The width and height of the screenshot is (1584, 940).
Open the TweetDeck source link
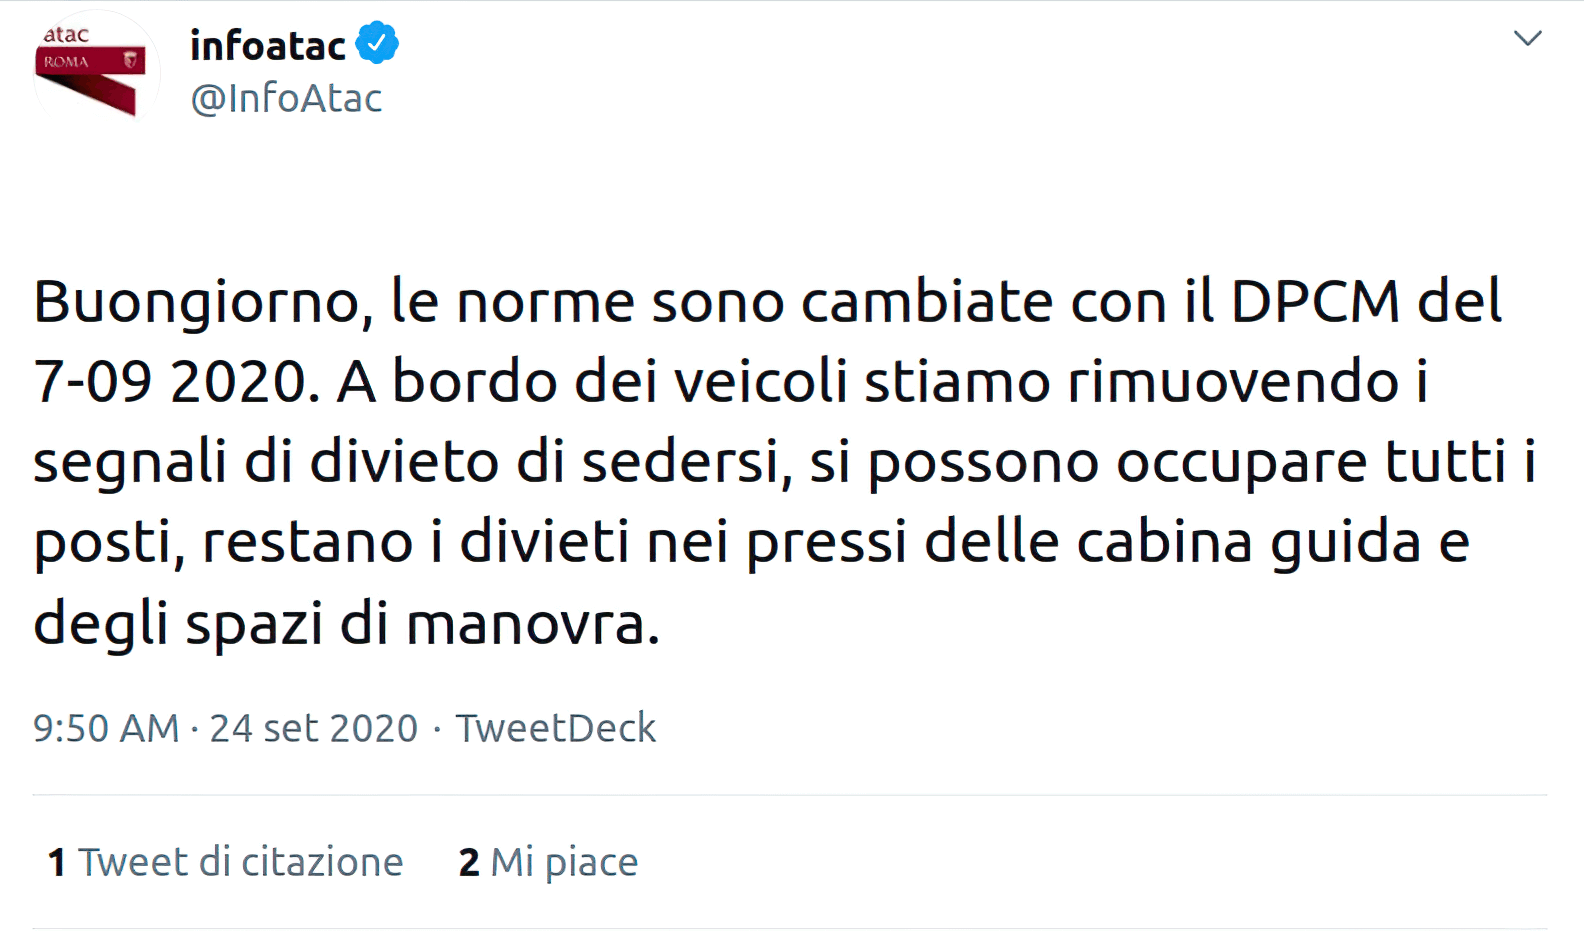click(556, 728)
